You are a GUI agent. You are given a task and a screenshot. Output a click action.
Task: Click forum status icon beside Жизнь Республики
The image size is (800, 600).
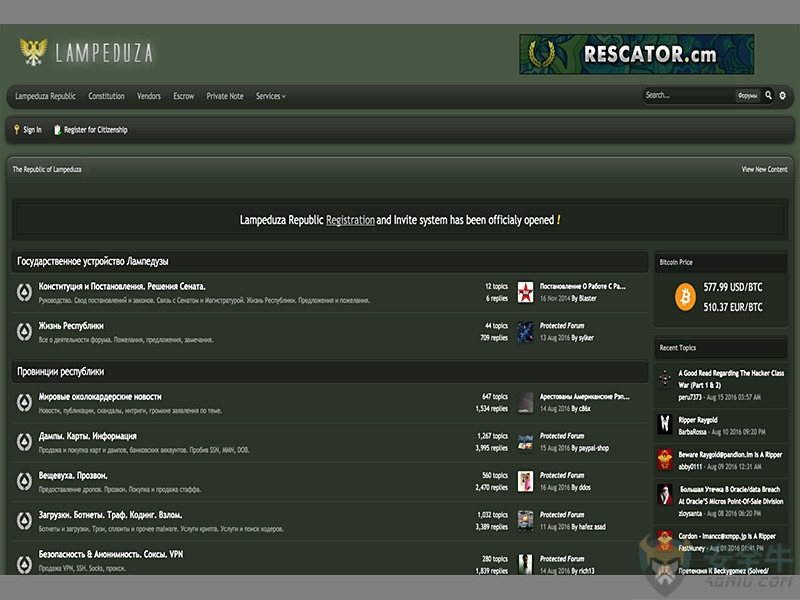[x=24, y=332]
